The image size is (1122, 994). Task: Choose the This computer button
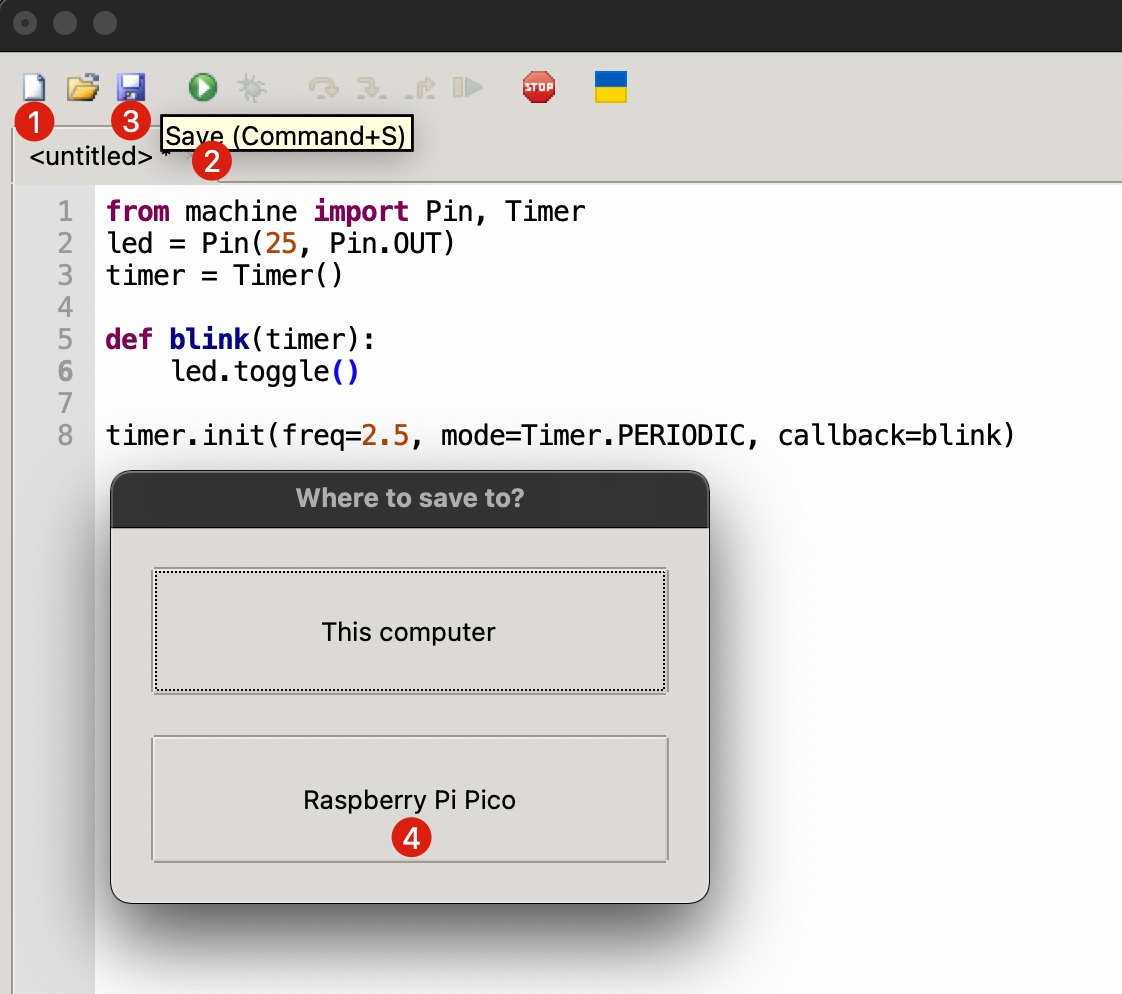tap(409, 632)
